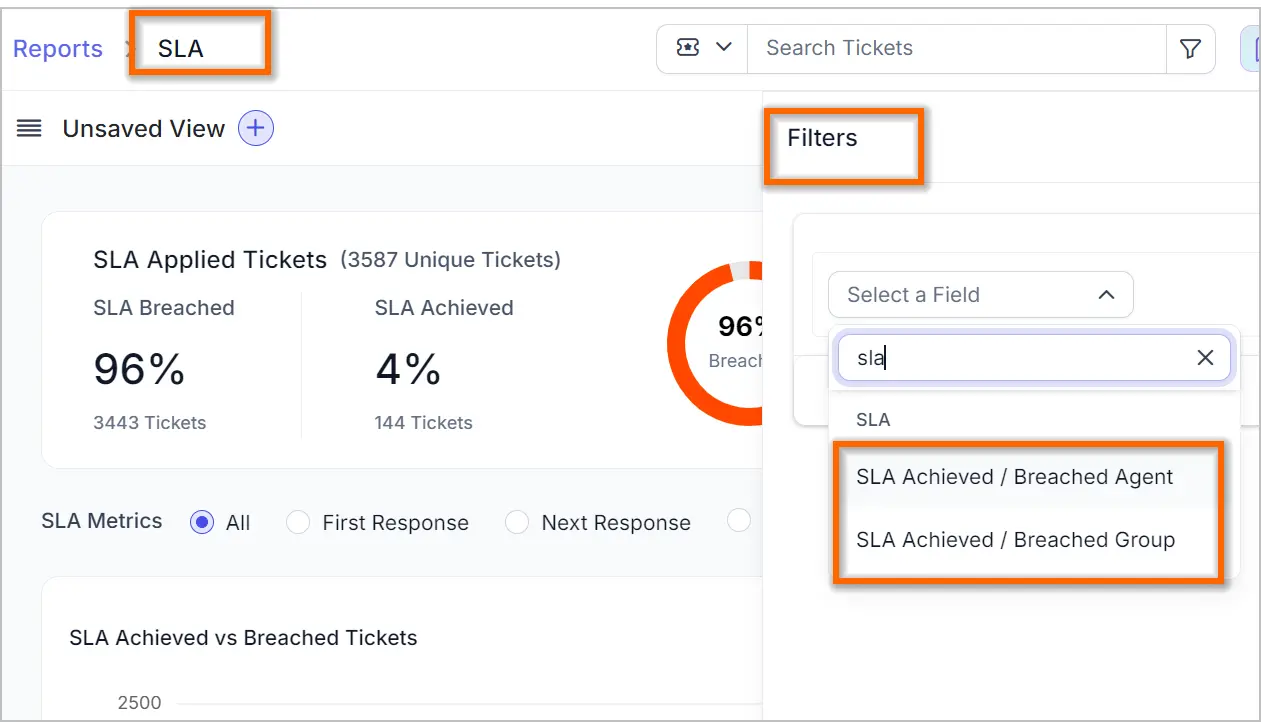This screenshot has width=1261, height=722.
Task: Select the 3443 Tickets count text
Action: [150, 423]
